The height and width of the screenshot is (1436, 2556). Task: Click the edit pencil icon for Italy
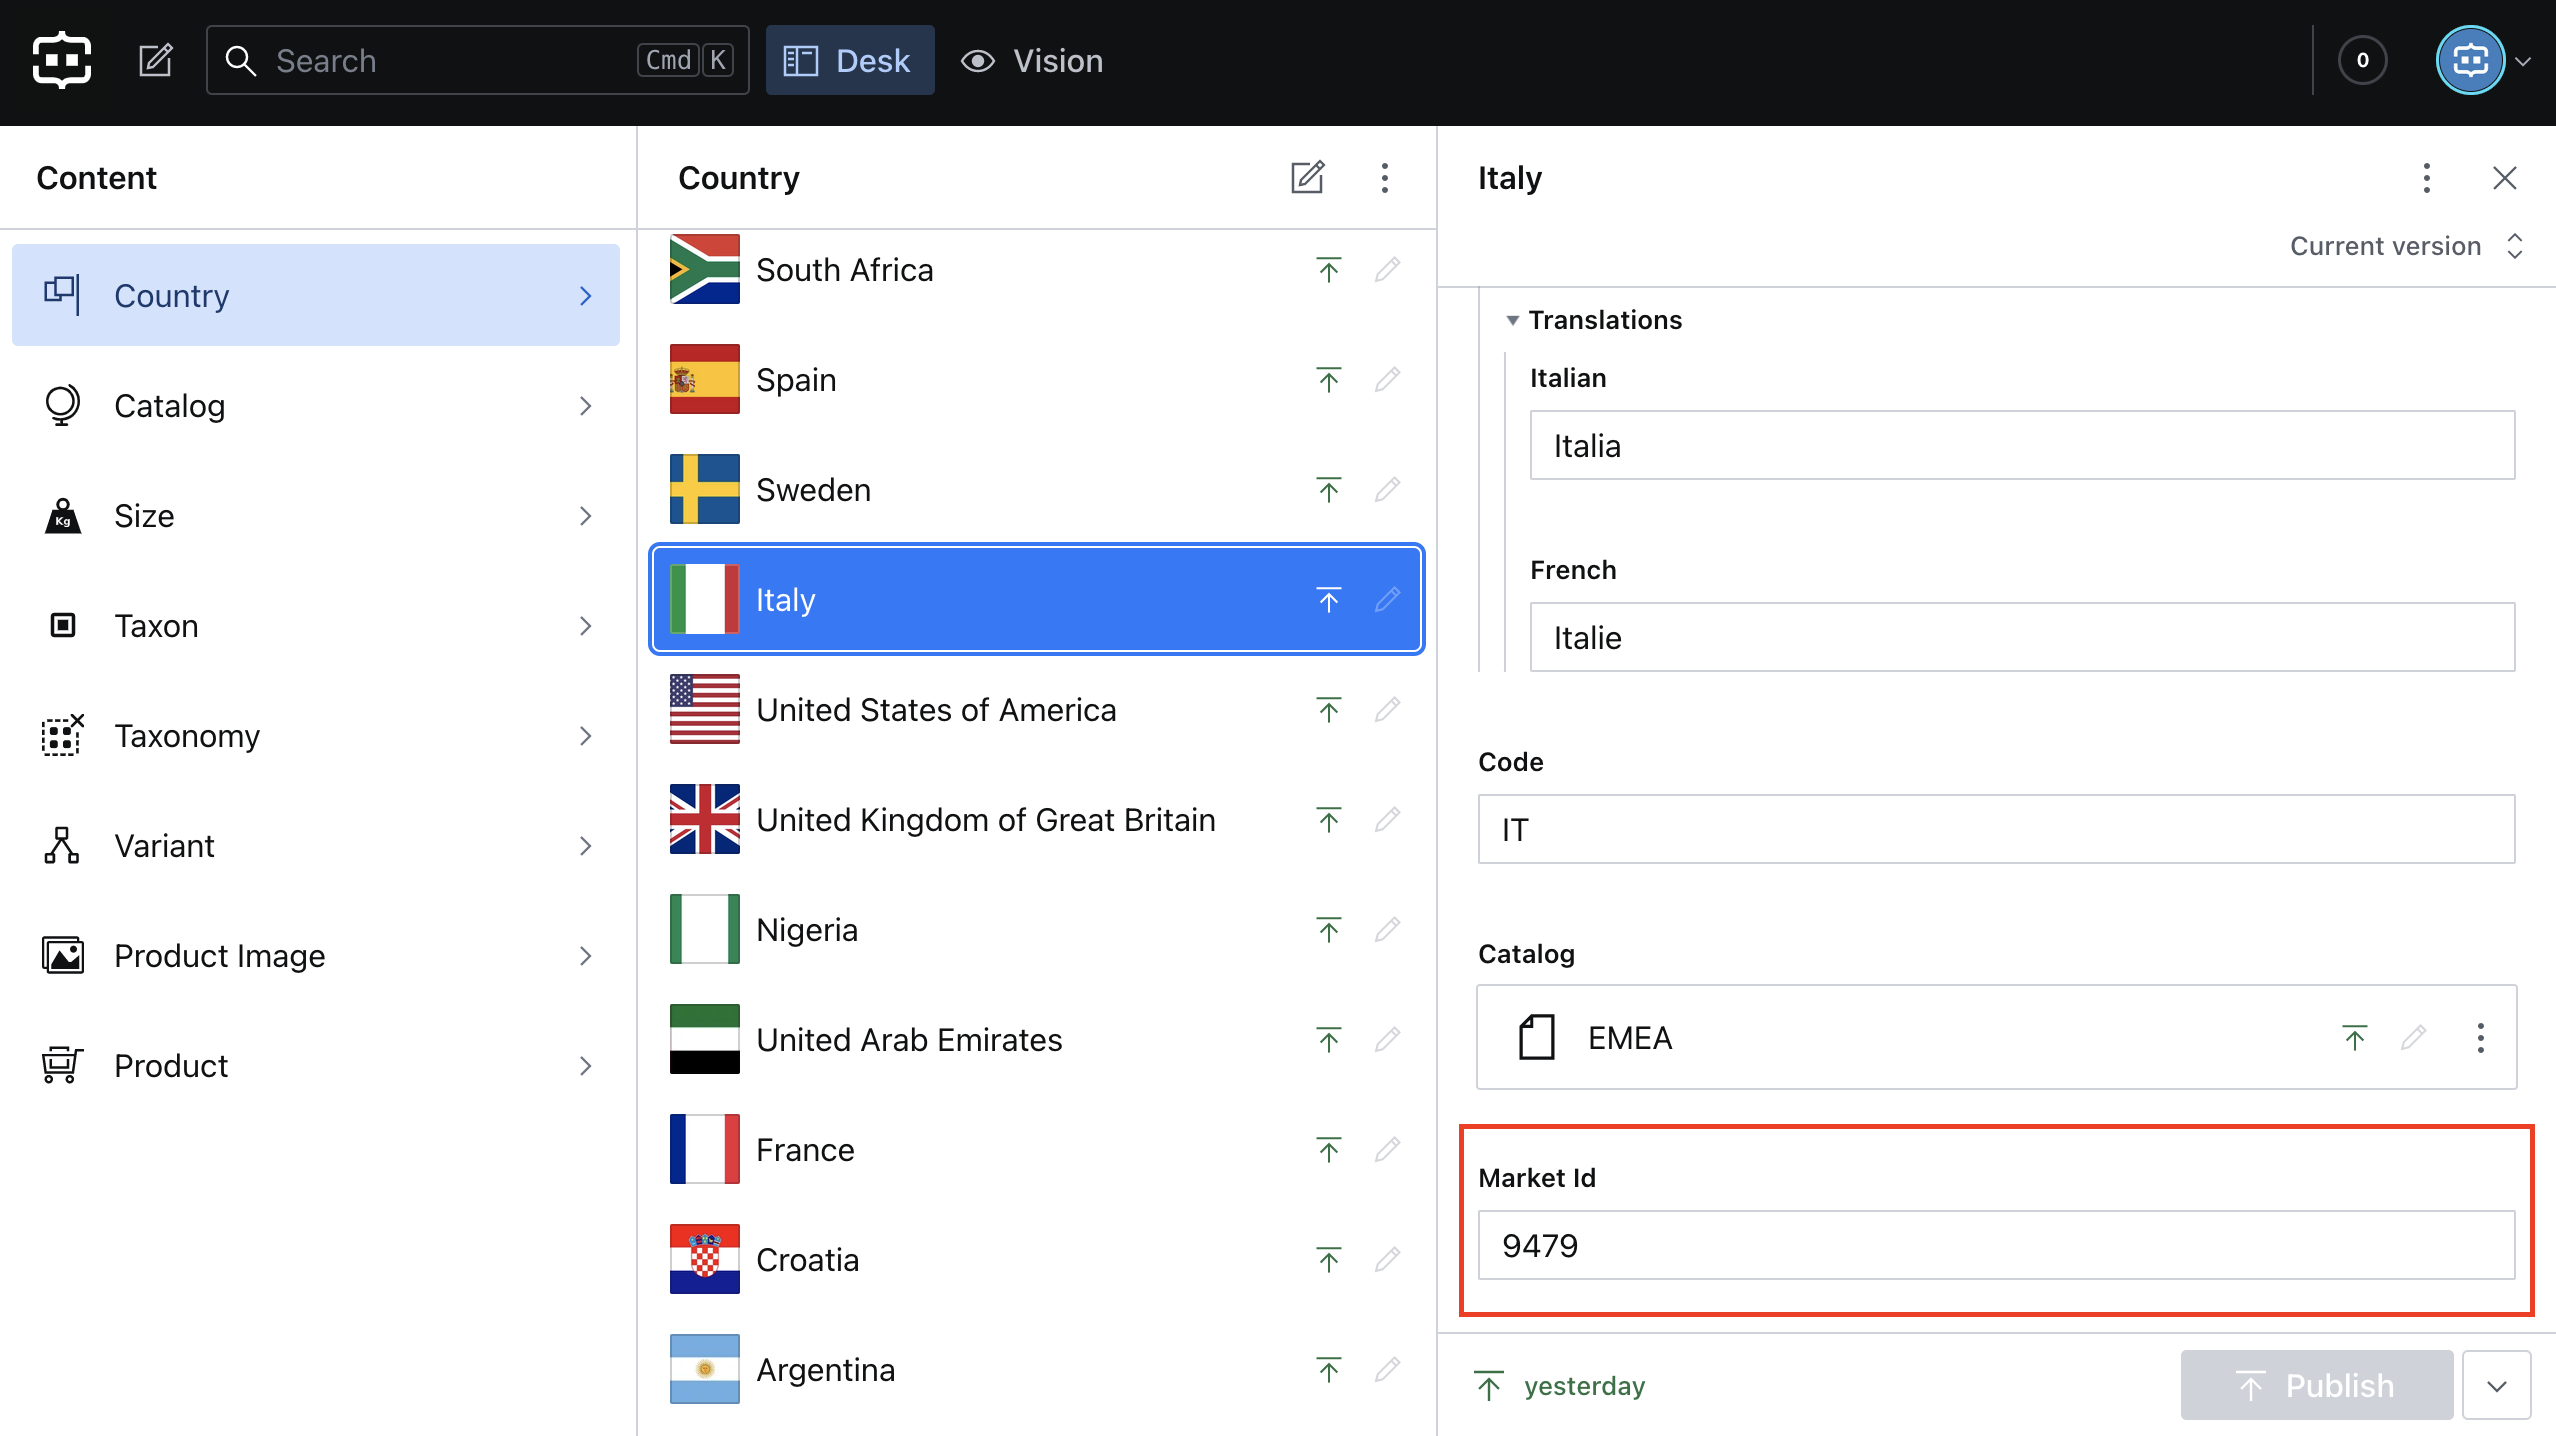(1387, 599)
